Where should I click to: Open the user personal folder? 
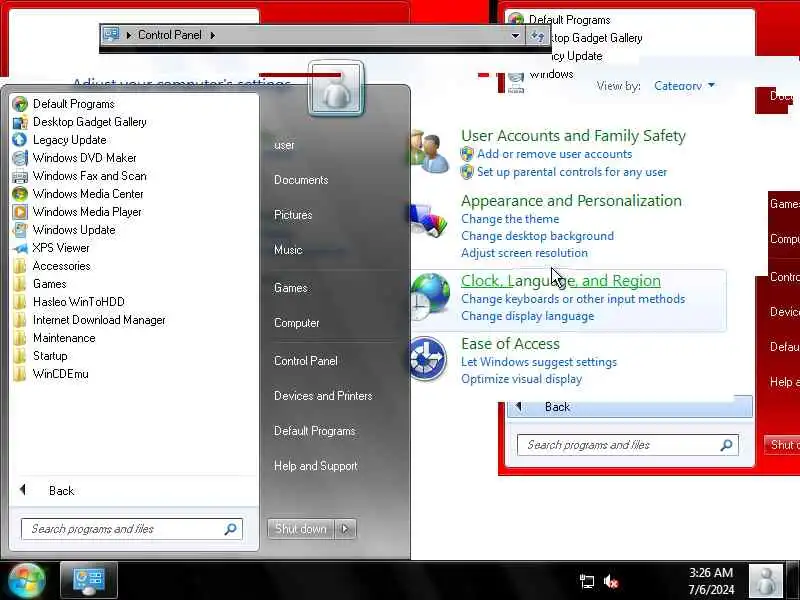pos(284,145)
